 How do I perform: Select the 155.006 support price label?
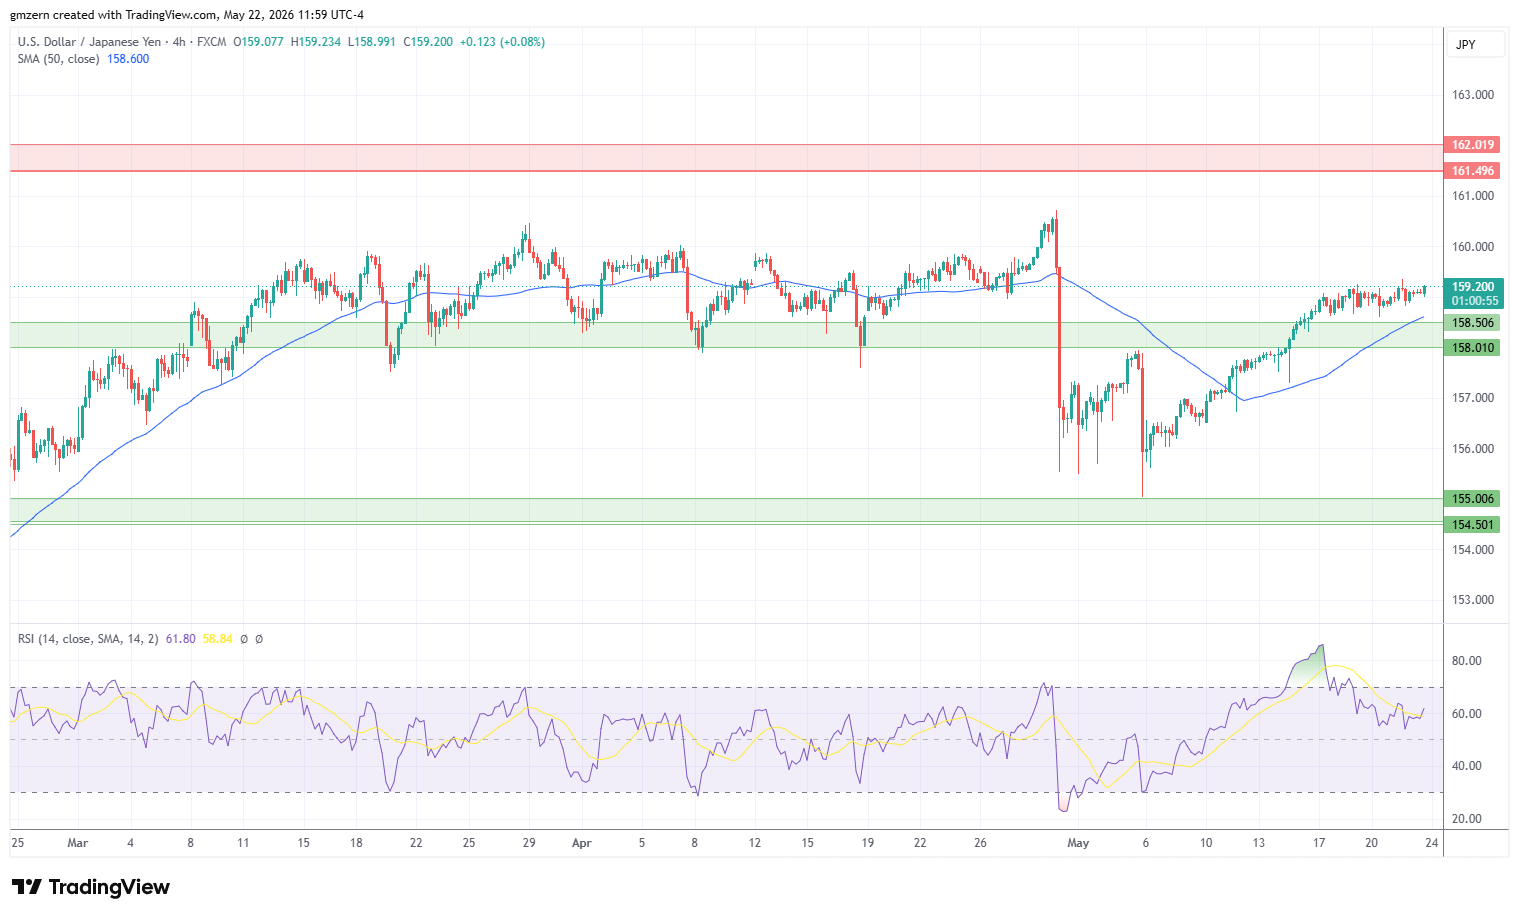[x=1472, y=499]
